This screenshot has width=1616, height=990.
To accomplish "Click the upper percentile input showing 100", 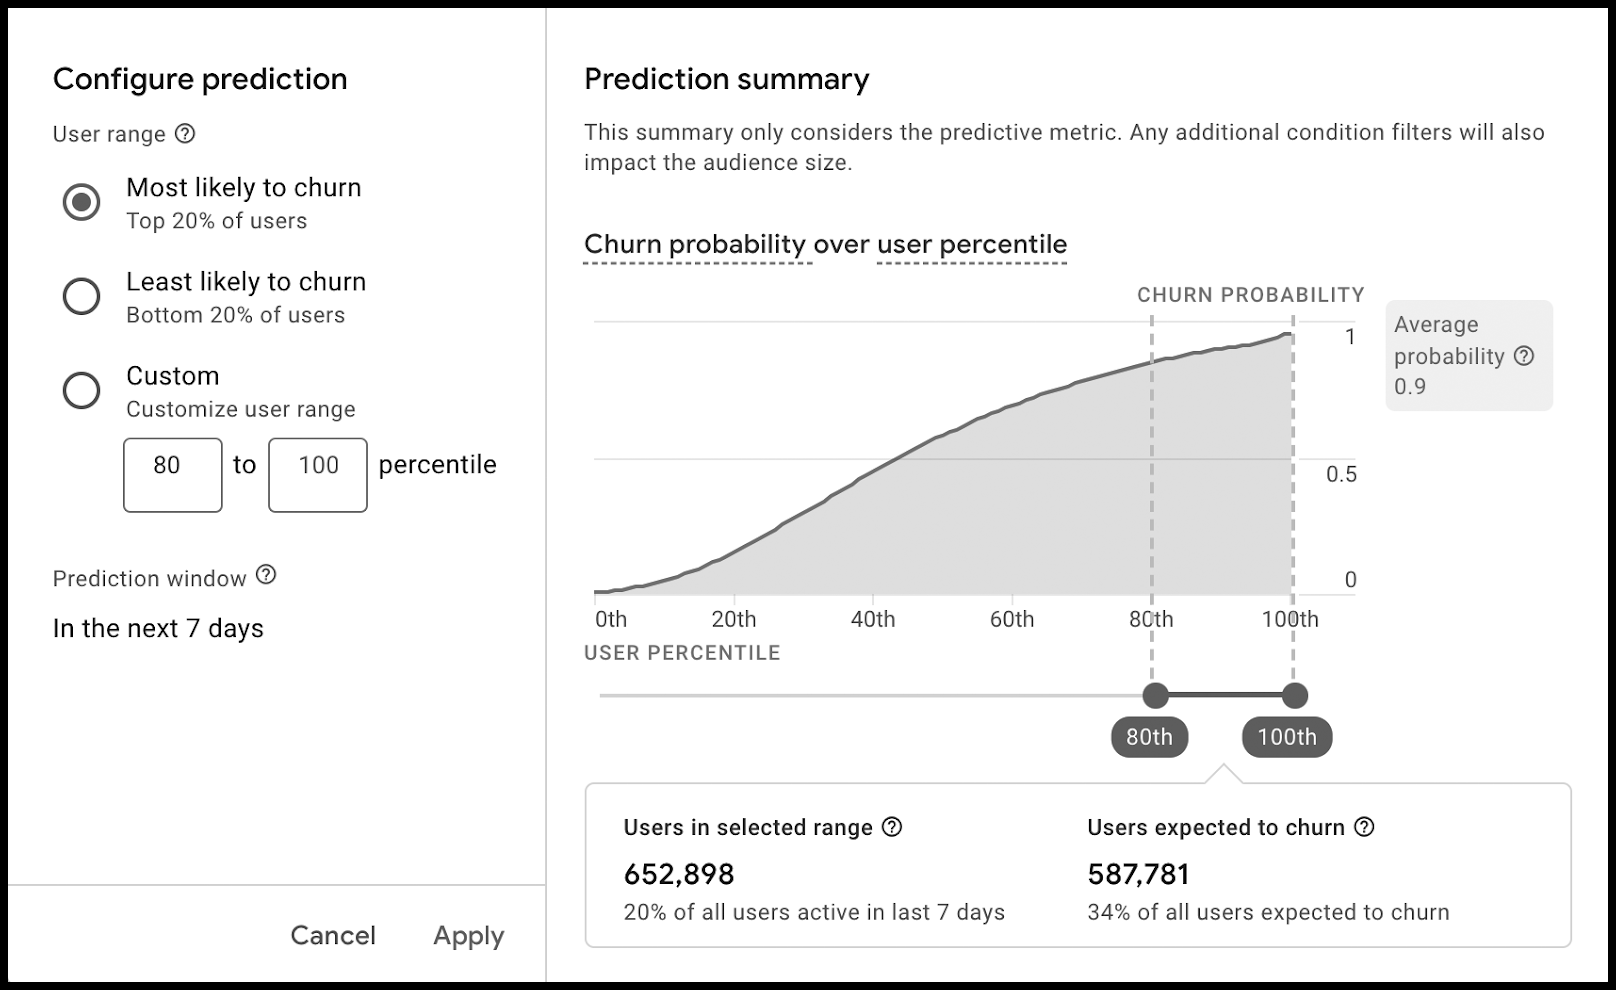I will (317, 475).
